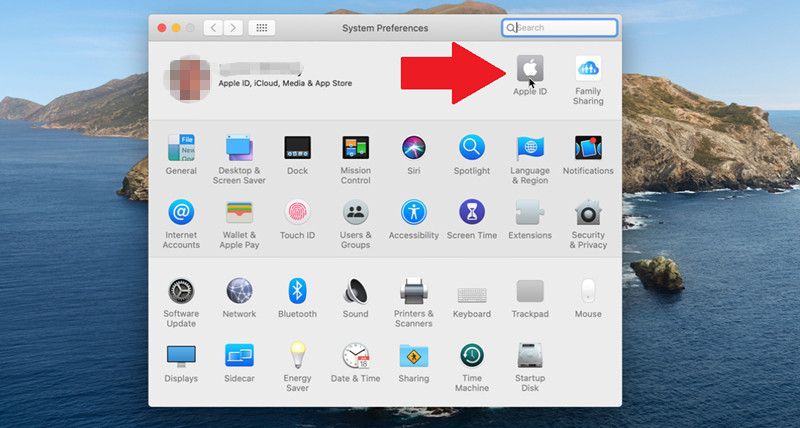The width and height of the screenshot is (800, 428).
Task: Minimize System Preferences with the yellow button
Action: pos(176,28)
